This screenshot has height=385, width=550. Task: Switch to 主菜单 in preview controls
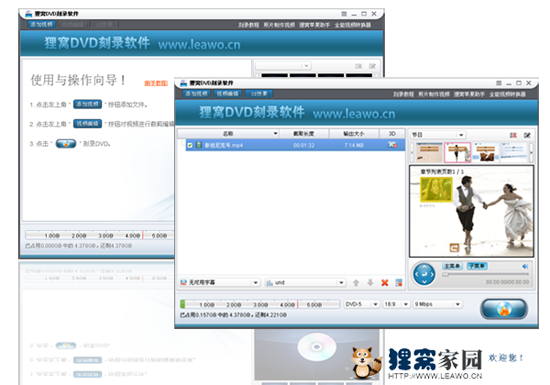452,266
